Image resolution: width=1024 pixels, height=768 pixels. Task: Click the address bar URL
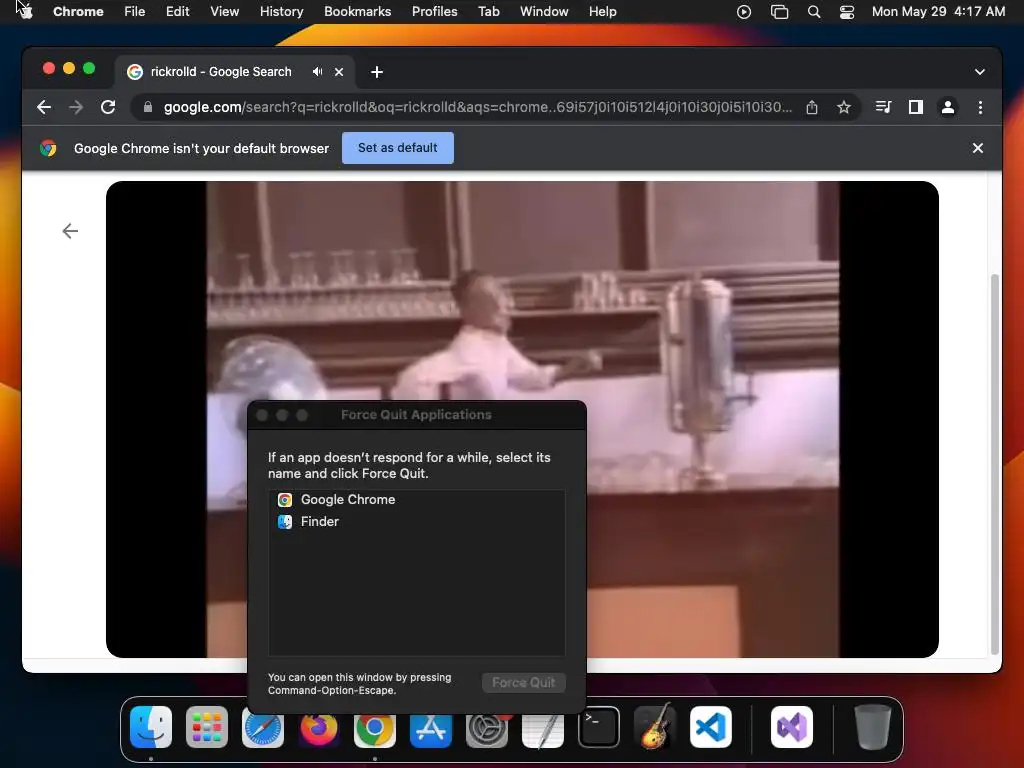coord(477,107)
